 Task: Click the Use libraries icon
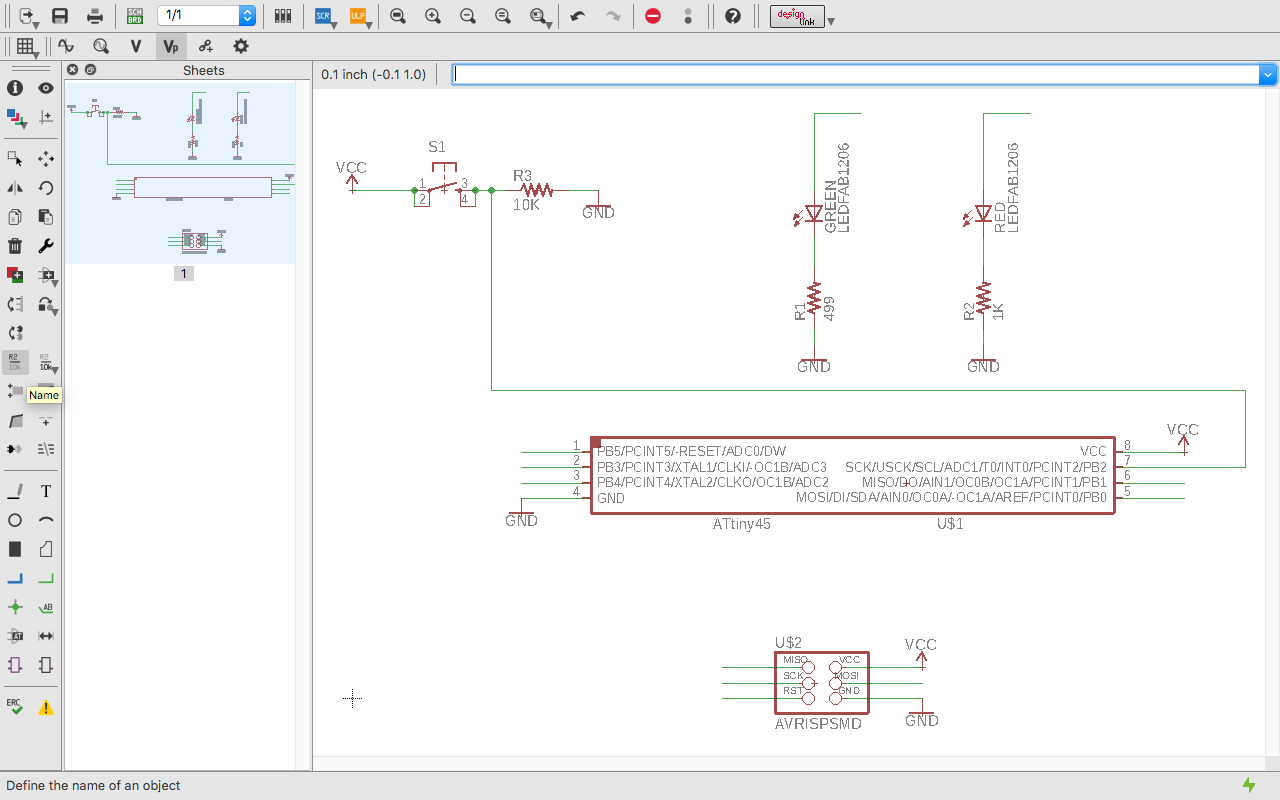283,16
